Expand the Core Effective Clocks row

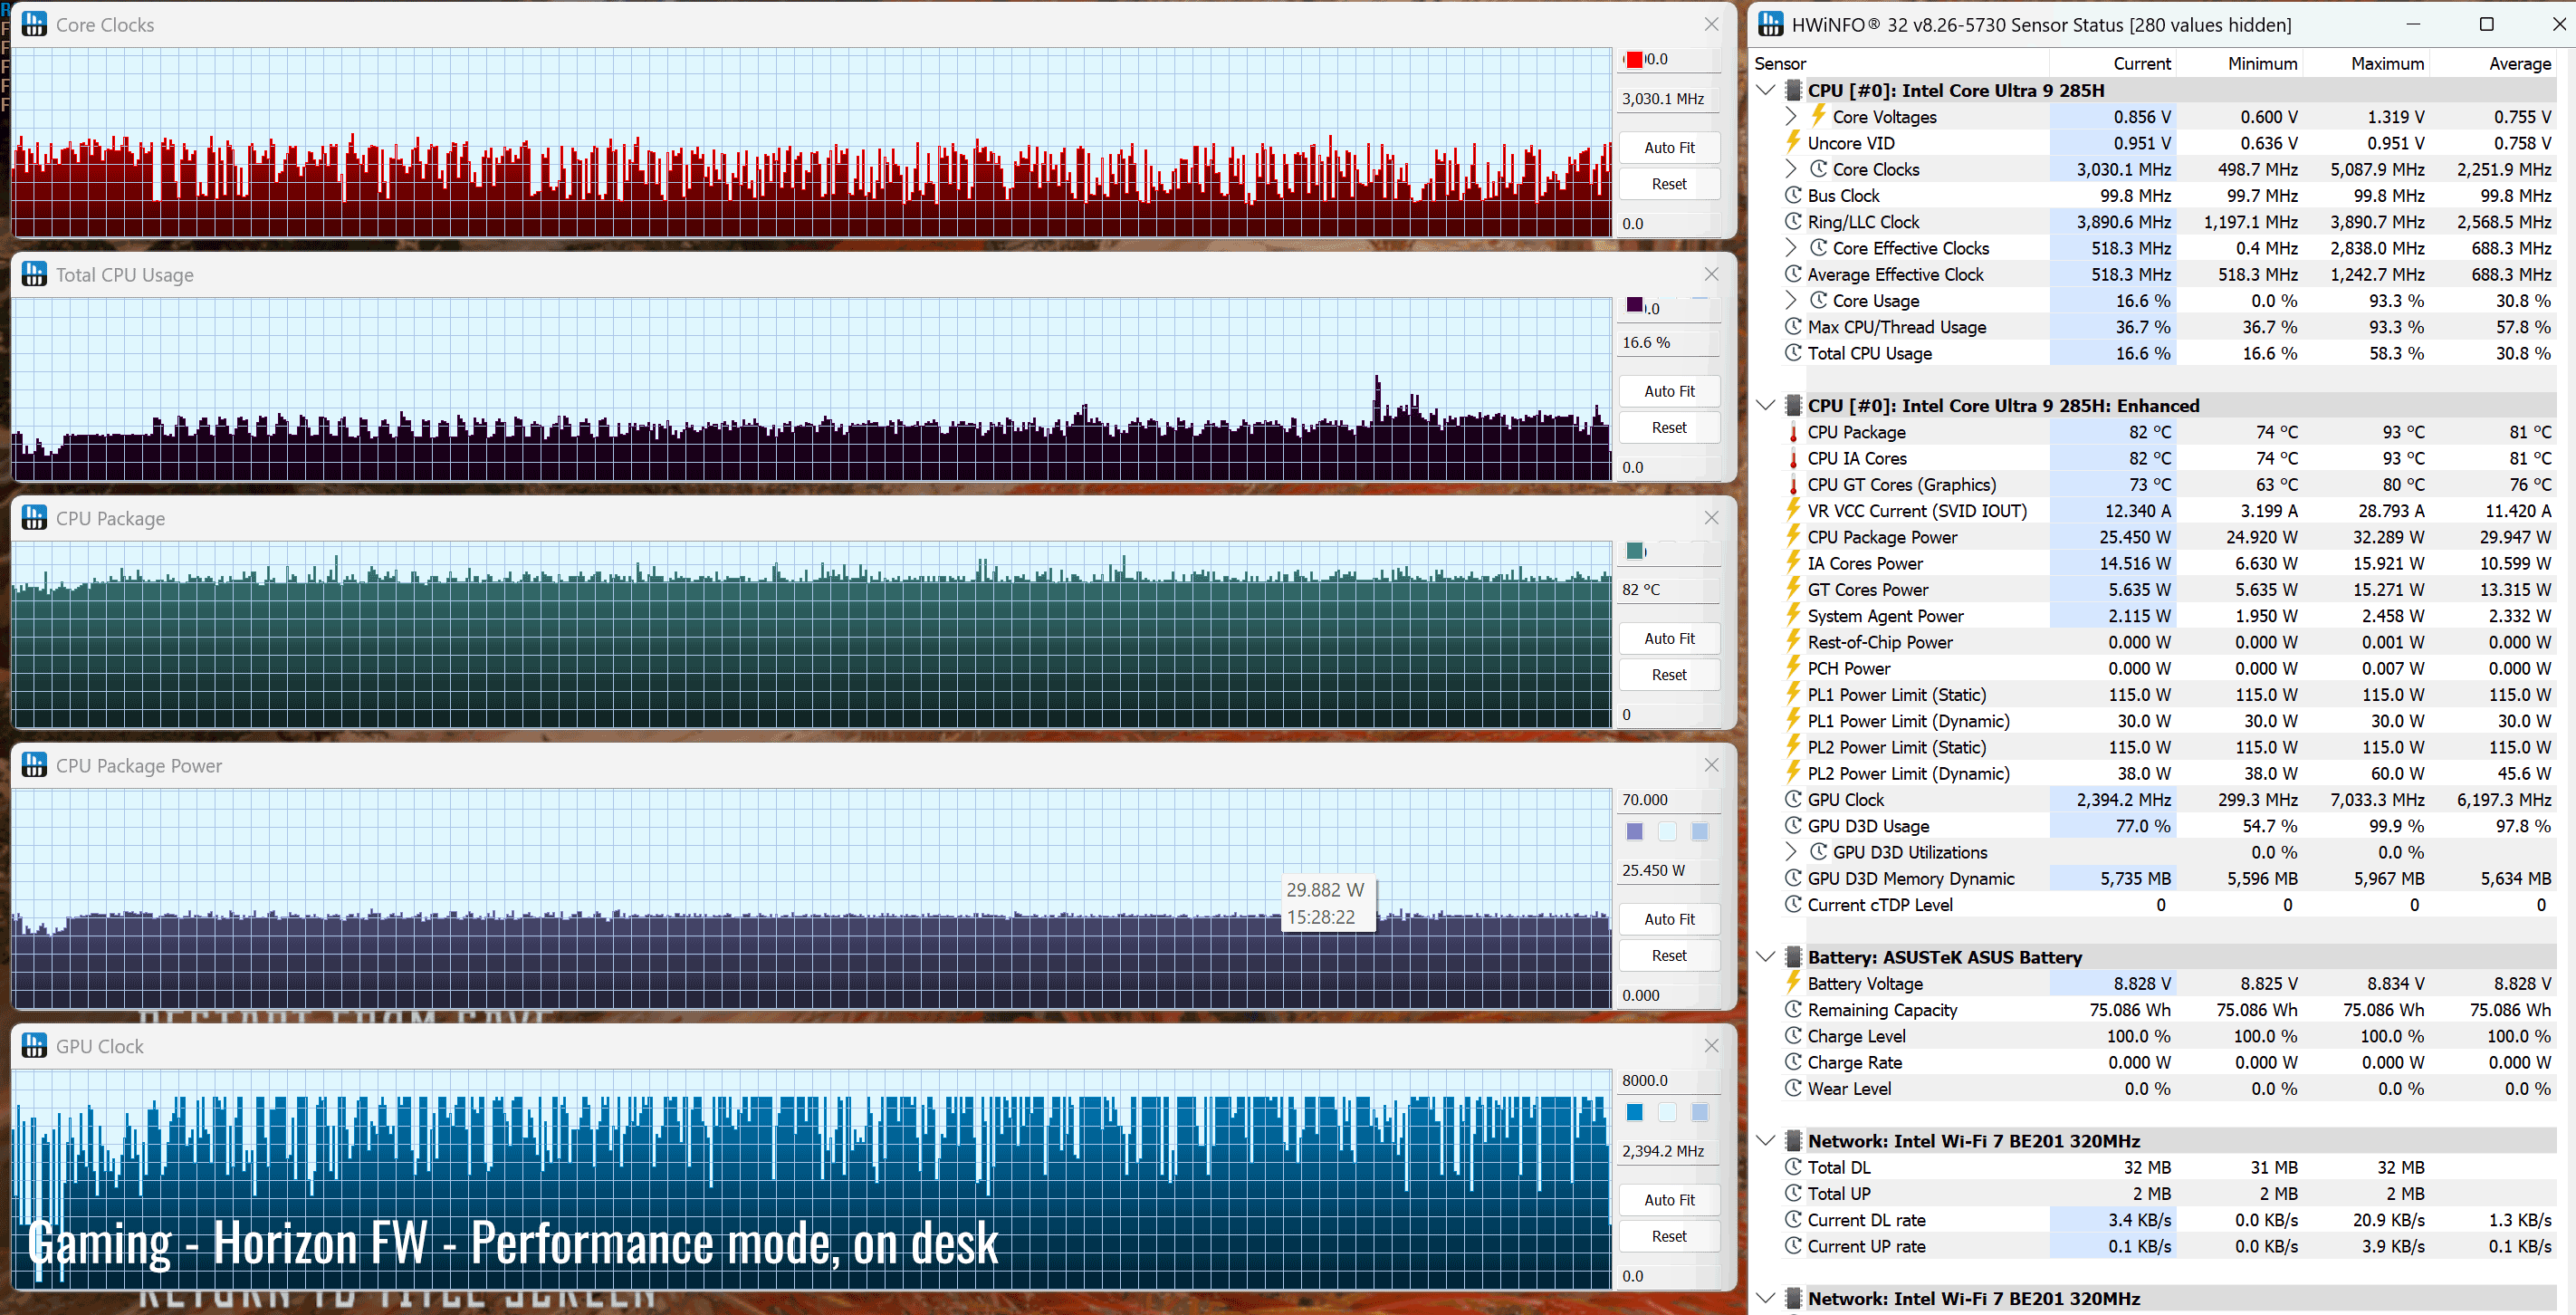(x=1791, y=248)
